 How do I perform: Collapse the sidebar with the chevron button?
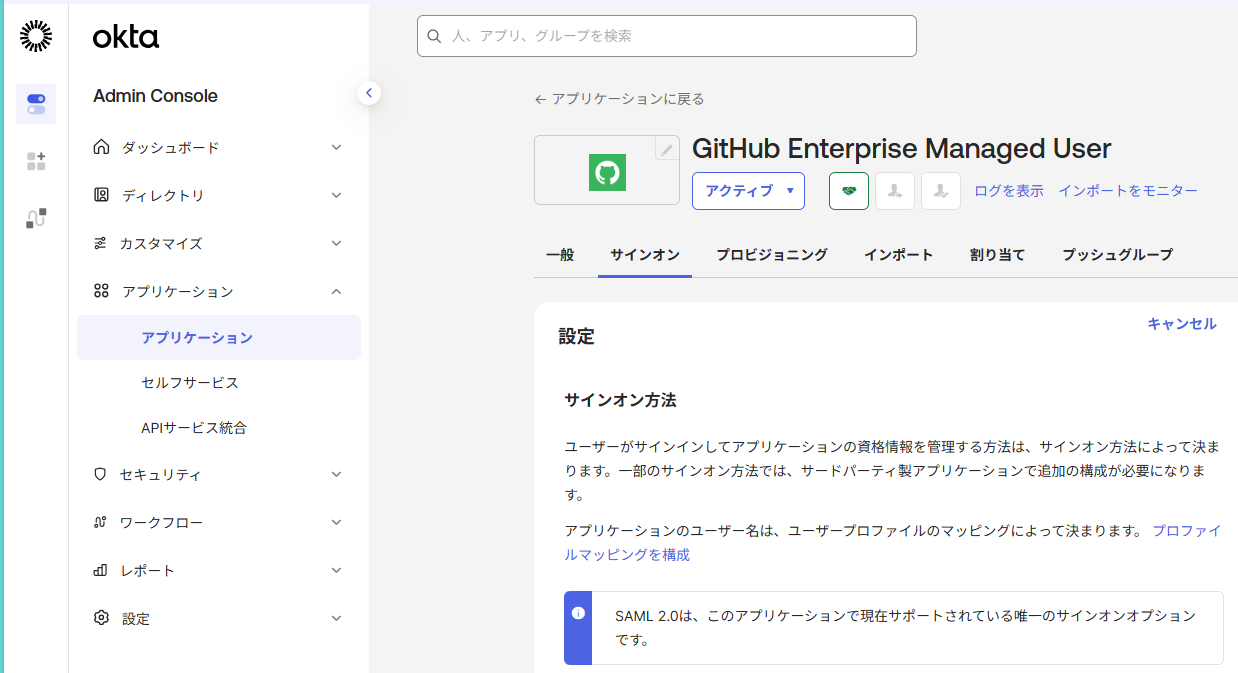point(369,93)
